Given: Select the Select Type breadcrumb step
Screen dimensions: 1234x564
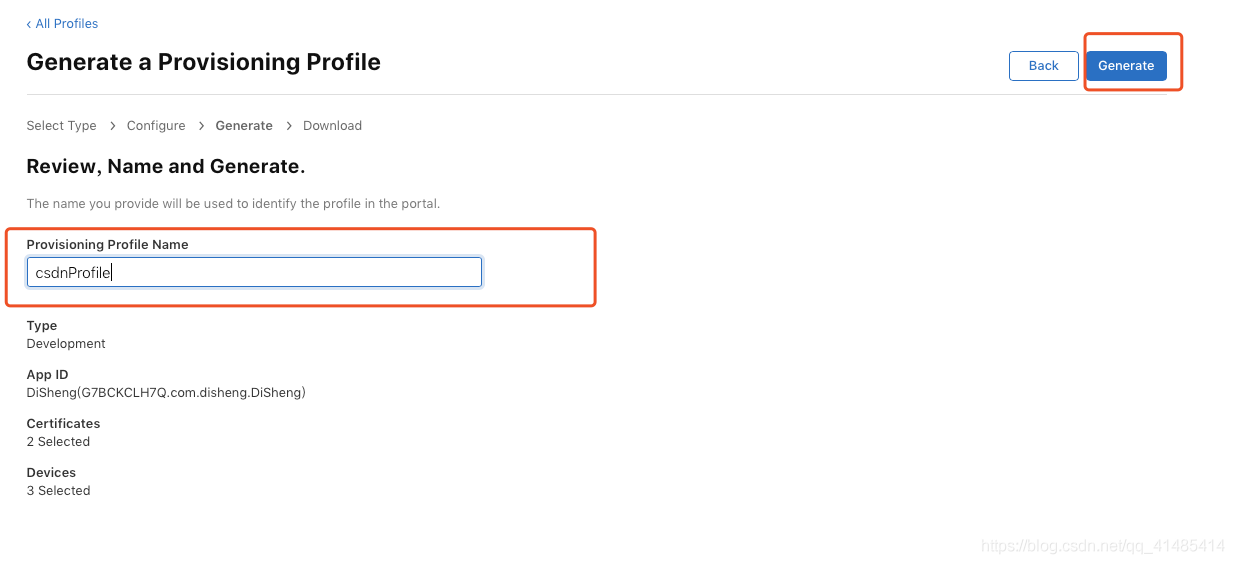Looking at the screenshot, I should click(x=61, y=126).
